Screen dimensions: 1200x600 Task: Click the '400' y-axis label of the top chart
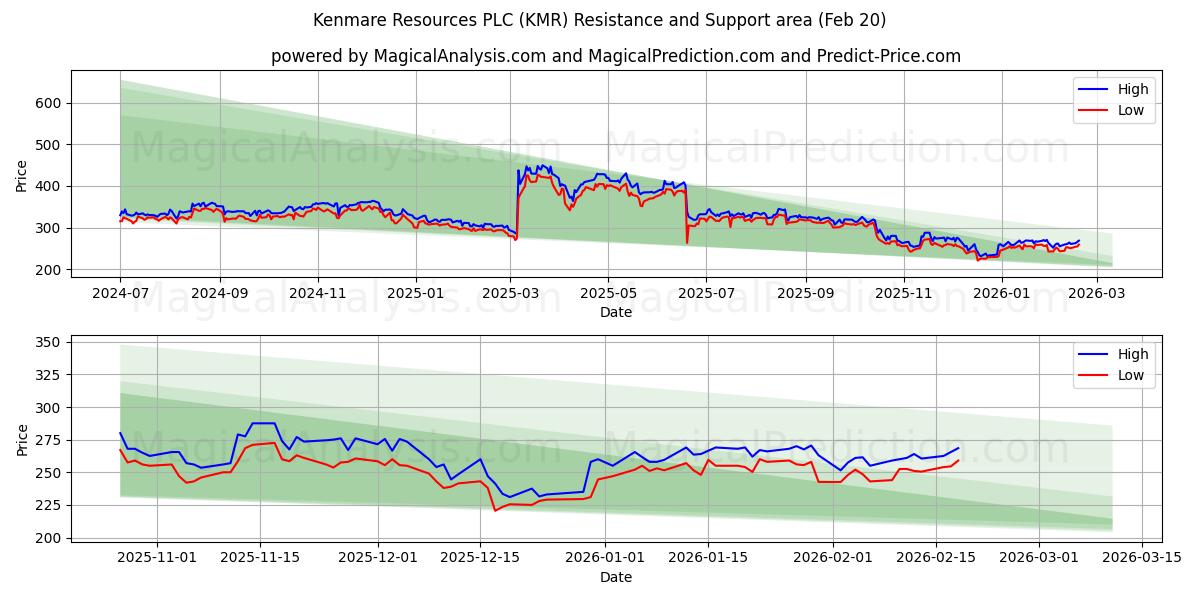point(49,187)
